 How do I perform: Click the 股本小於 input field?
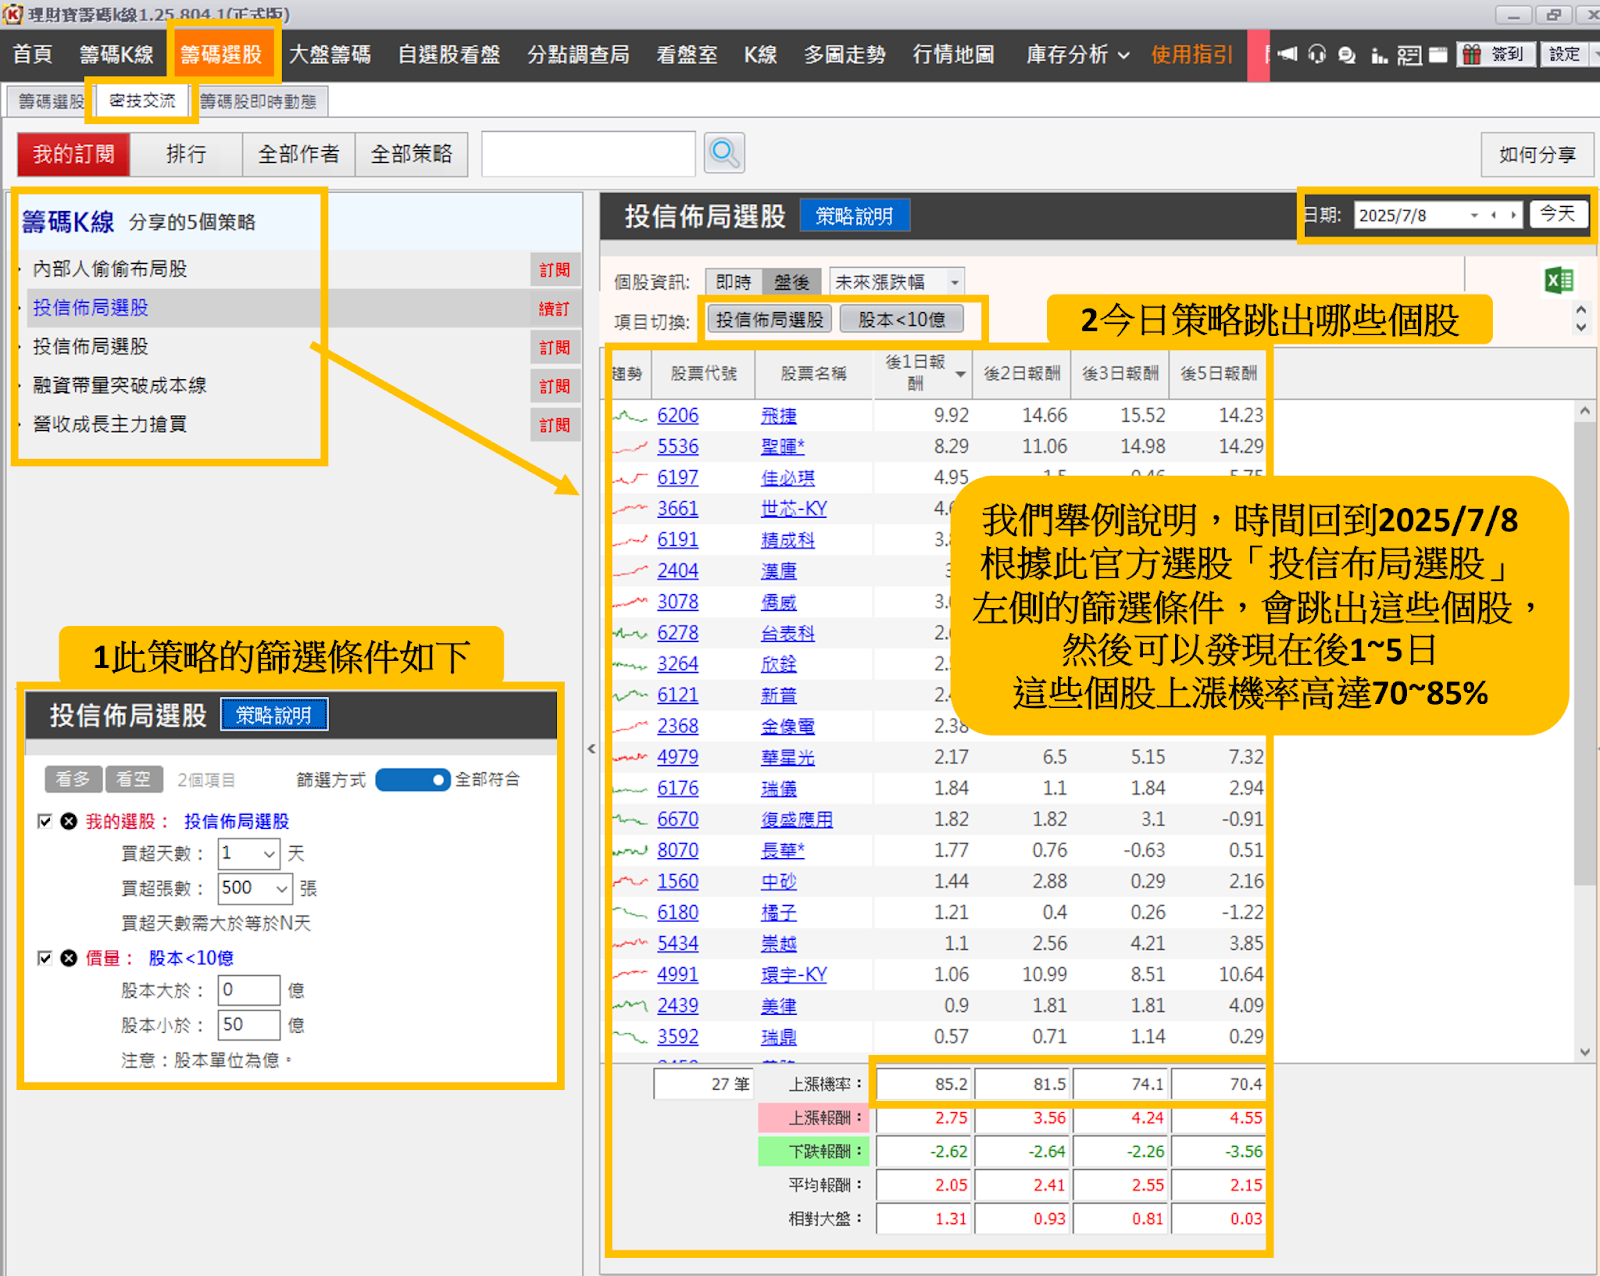pyautogui.click(x=249, y=1025)
